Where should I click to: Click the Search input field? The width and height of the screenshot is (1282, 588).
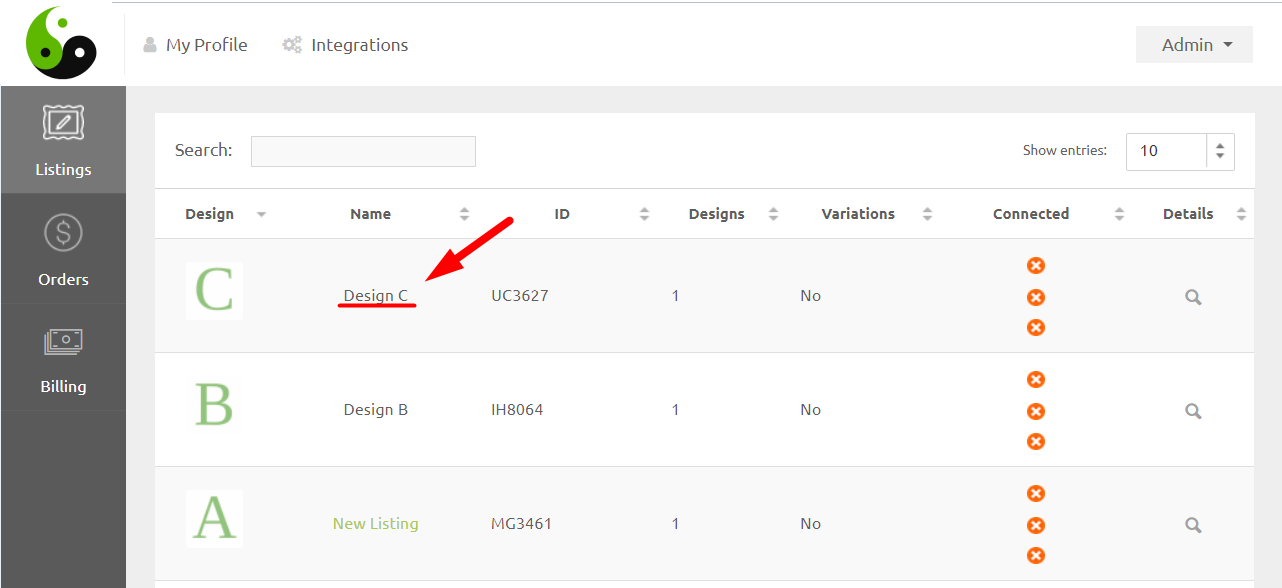[x=363, y=152]
